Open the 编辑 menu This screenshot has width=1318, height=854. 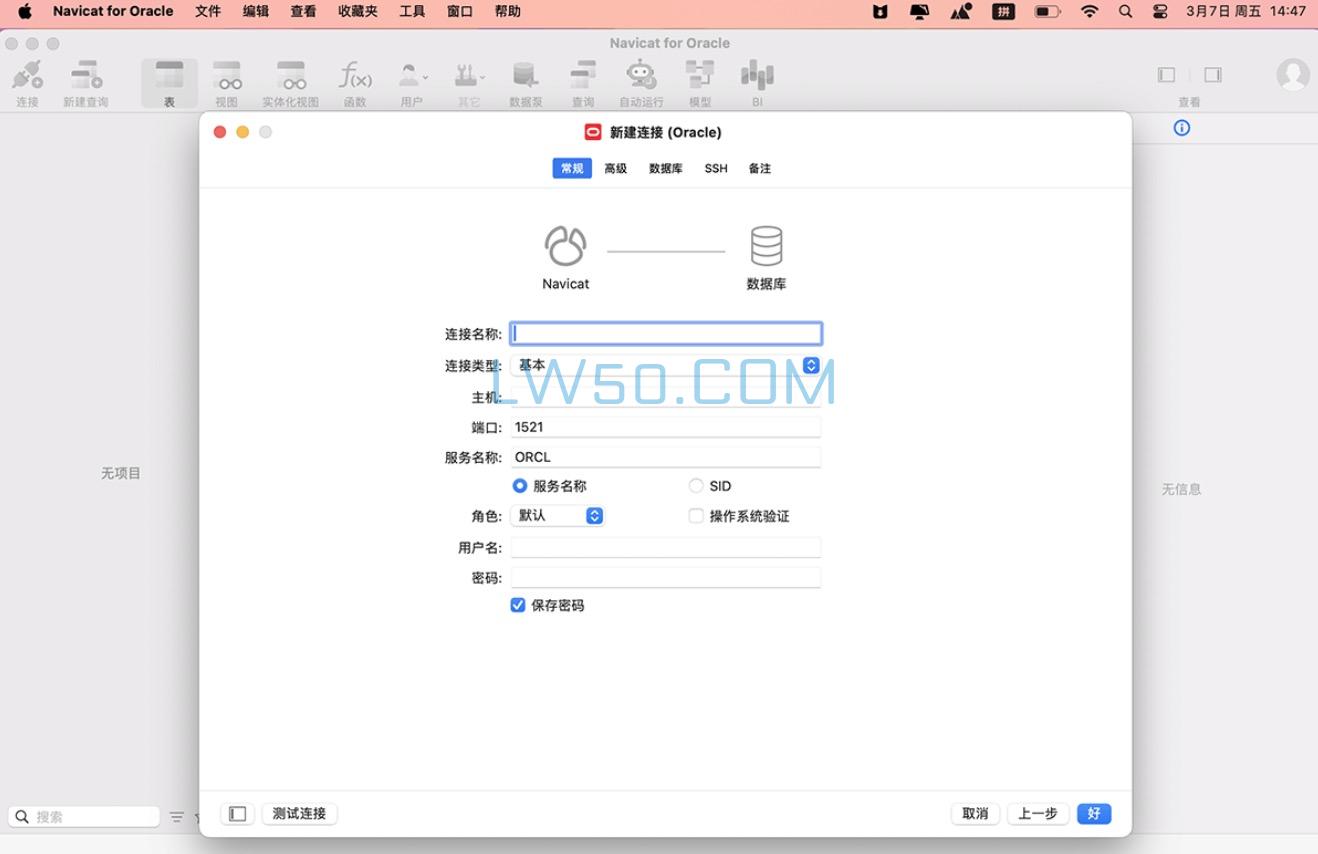(x=256, y=12)
